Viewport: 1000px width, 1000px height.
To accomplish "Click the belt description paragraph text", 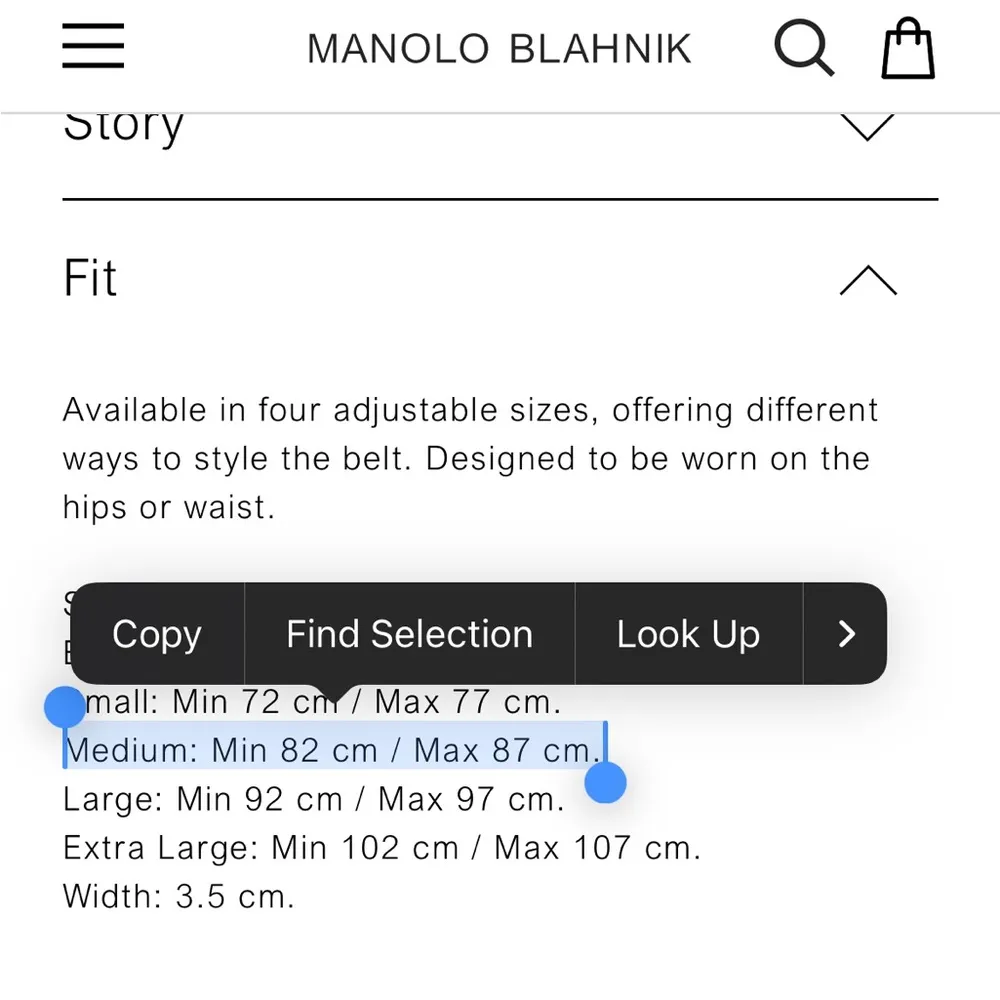I will [470, 458].
